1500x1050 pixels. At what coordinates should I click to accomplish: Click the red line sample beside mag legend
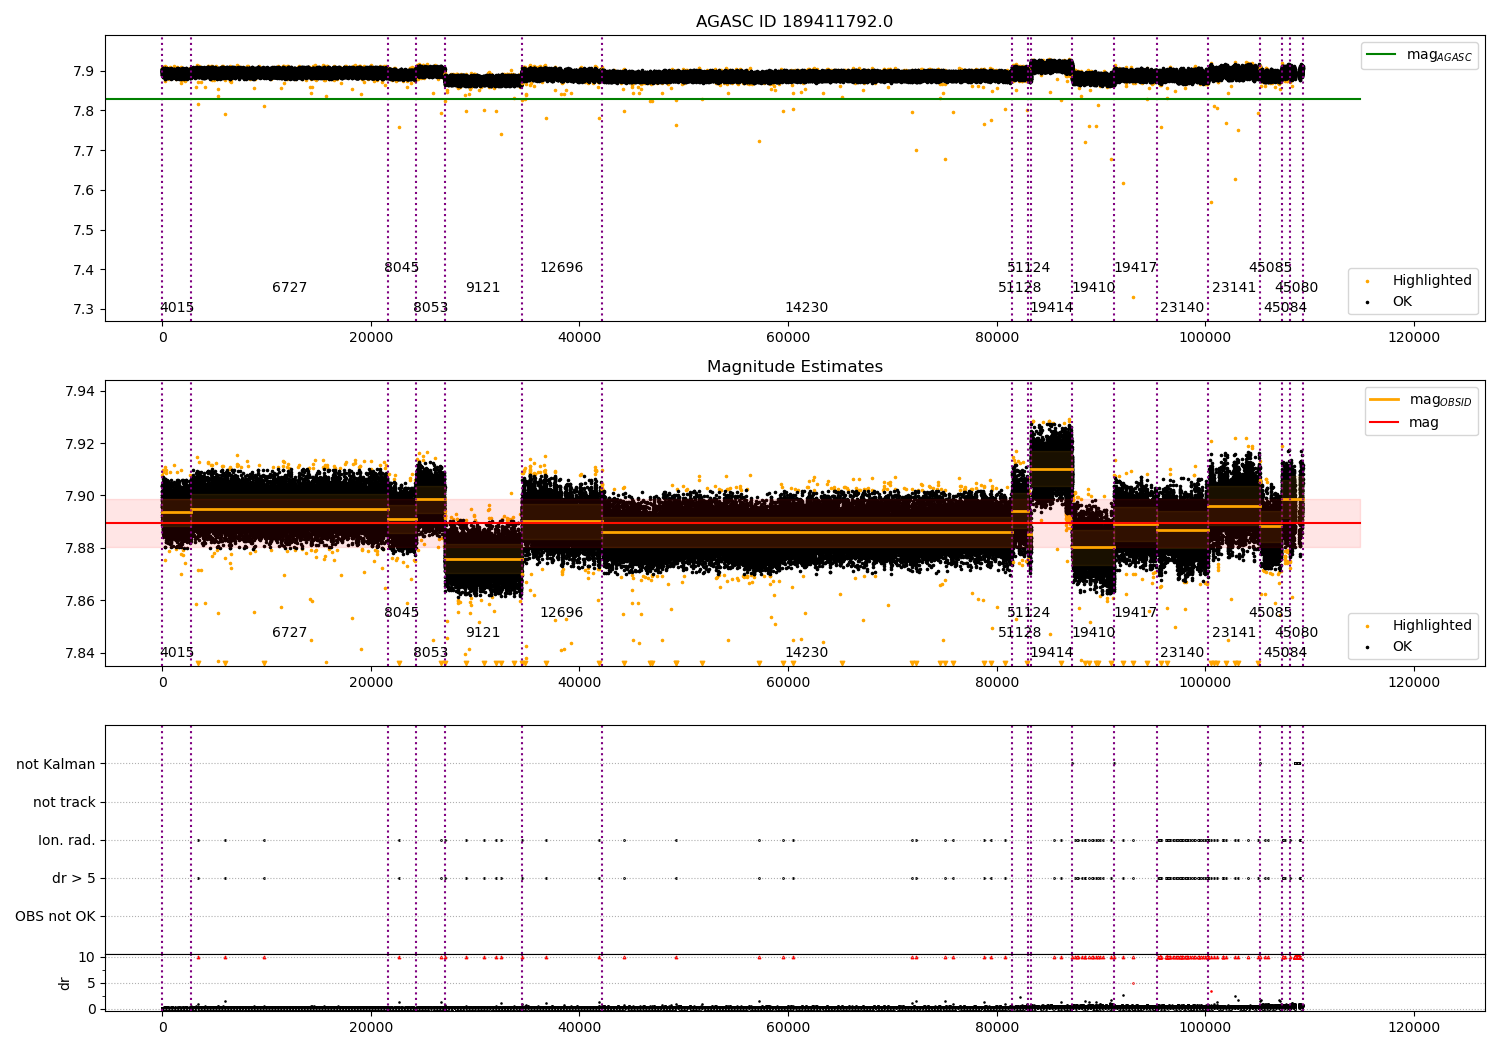(1384, 423)
